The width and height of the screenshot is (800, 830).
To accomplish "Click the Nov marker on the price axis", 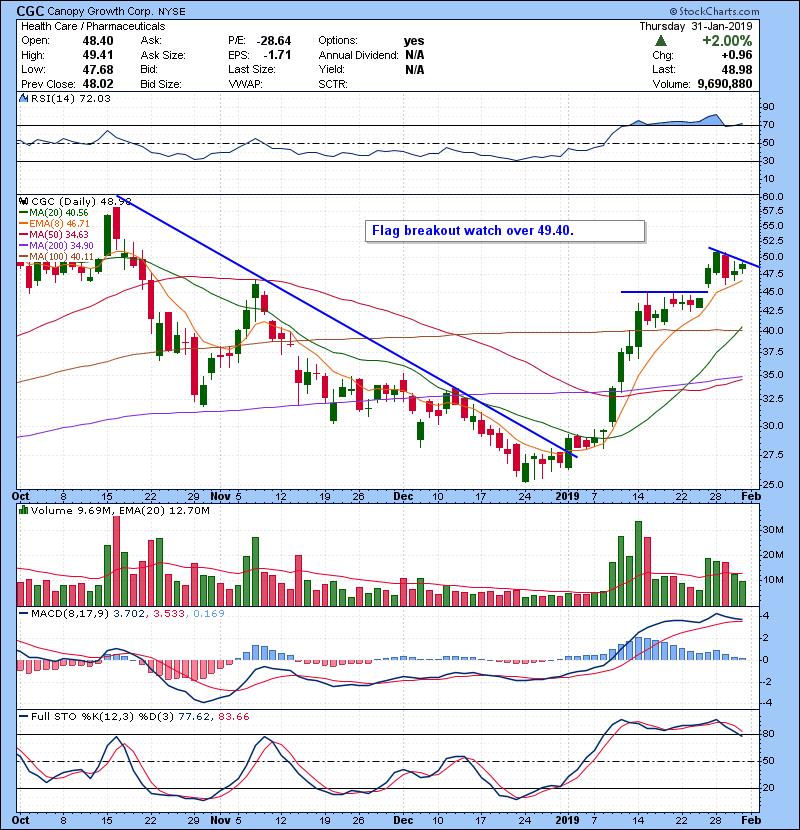I will tap(220, 496).
